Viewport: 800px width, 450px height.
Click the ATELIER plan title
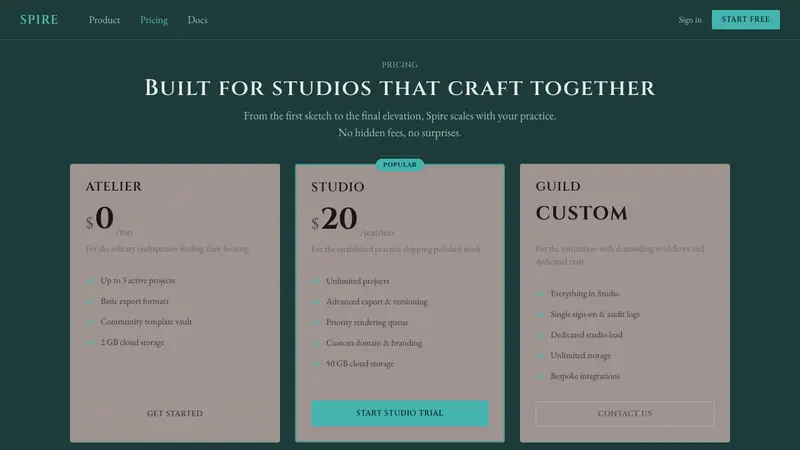point(114,187)
